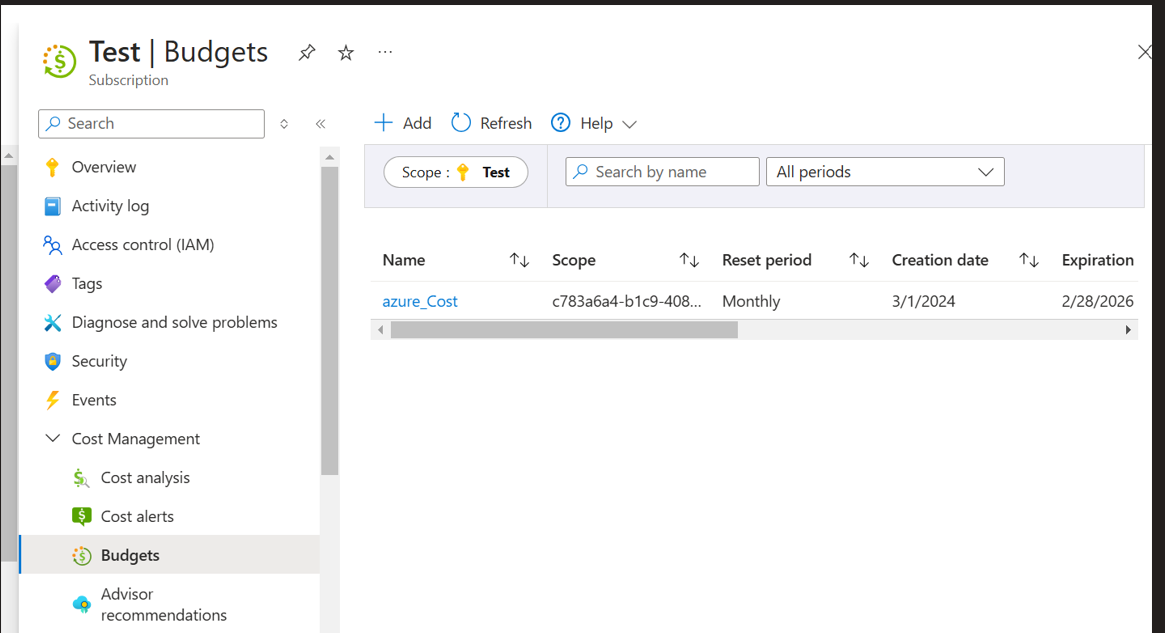Sort by Name column arrows
The height and width of the screenshot is (633, 1165).
point(519,260)
